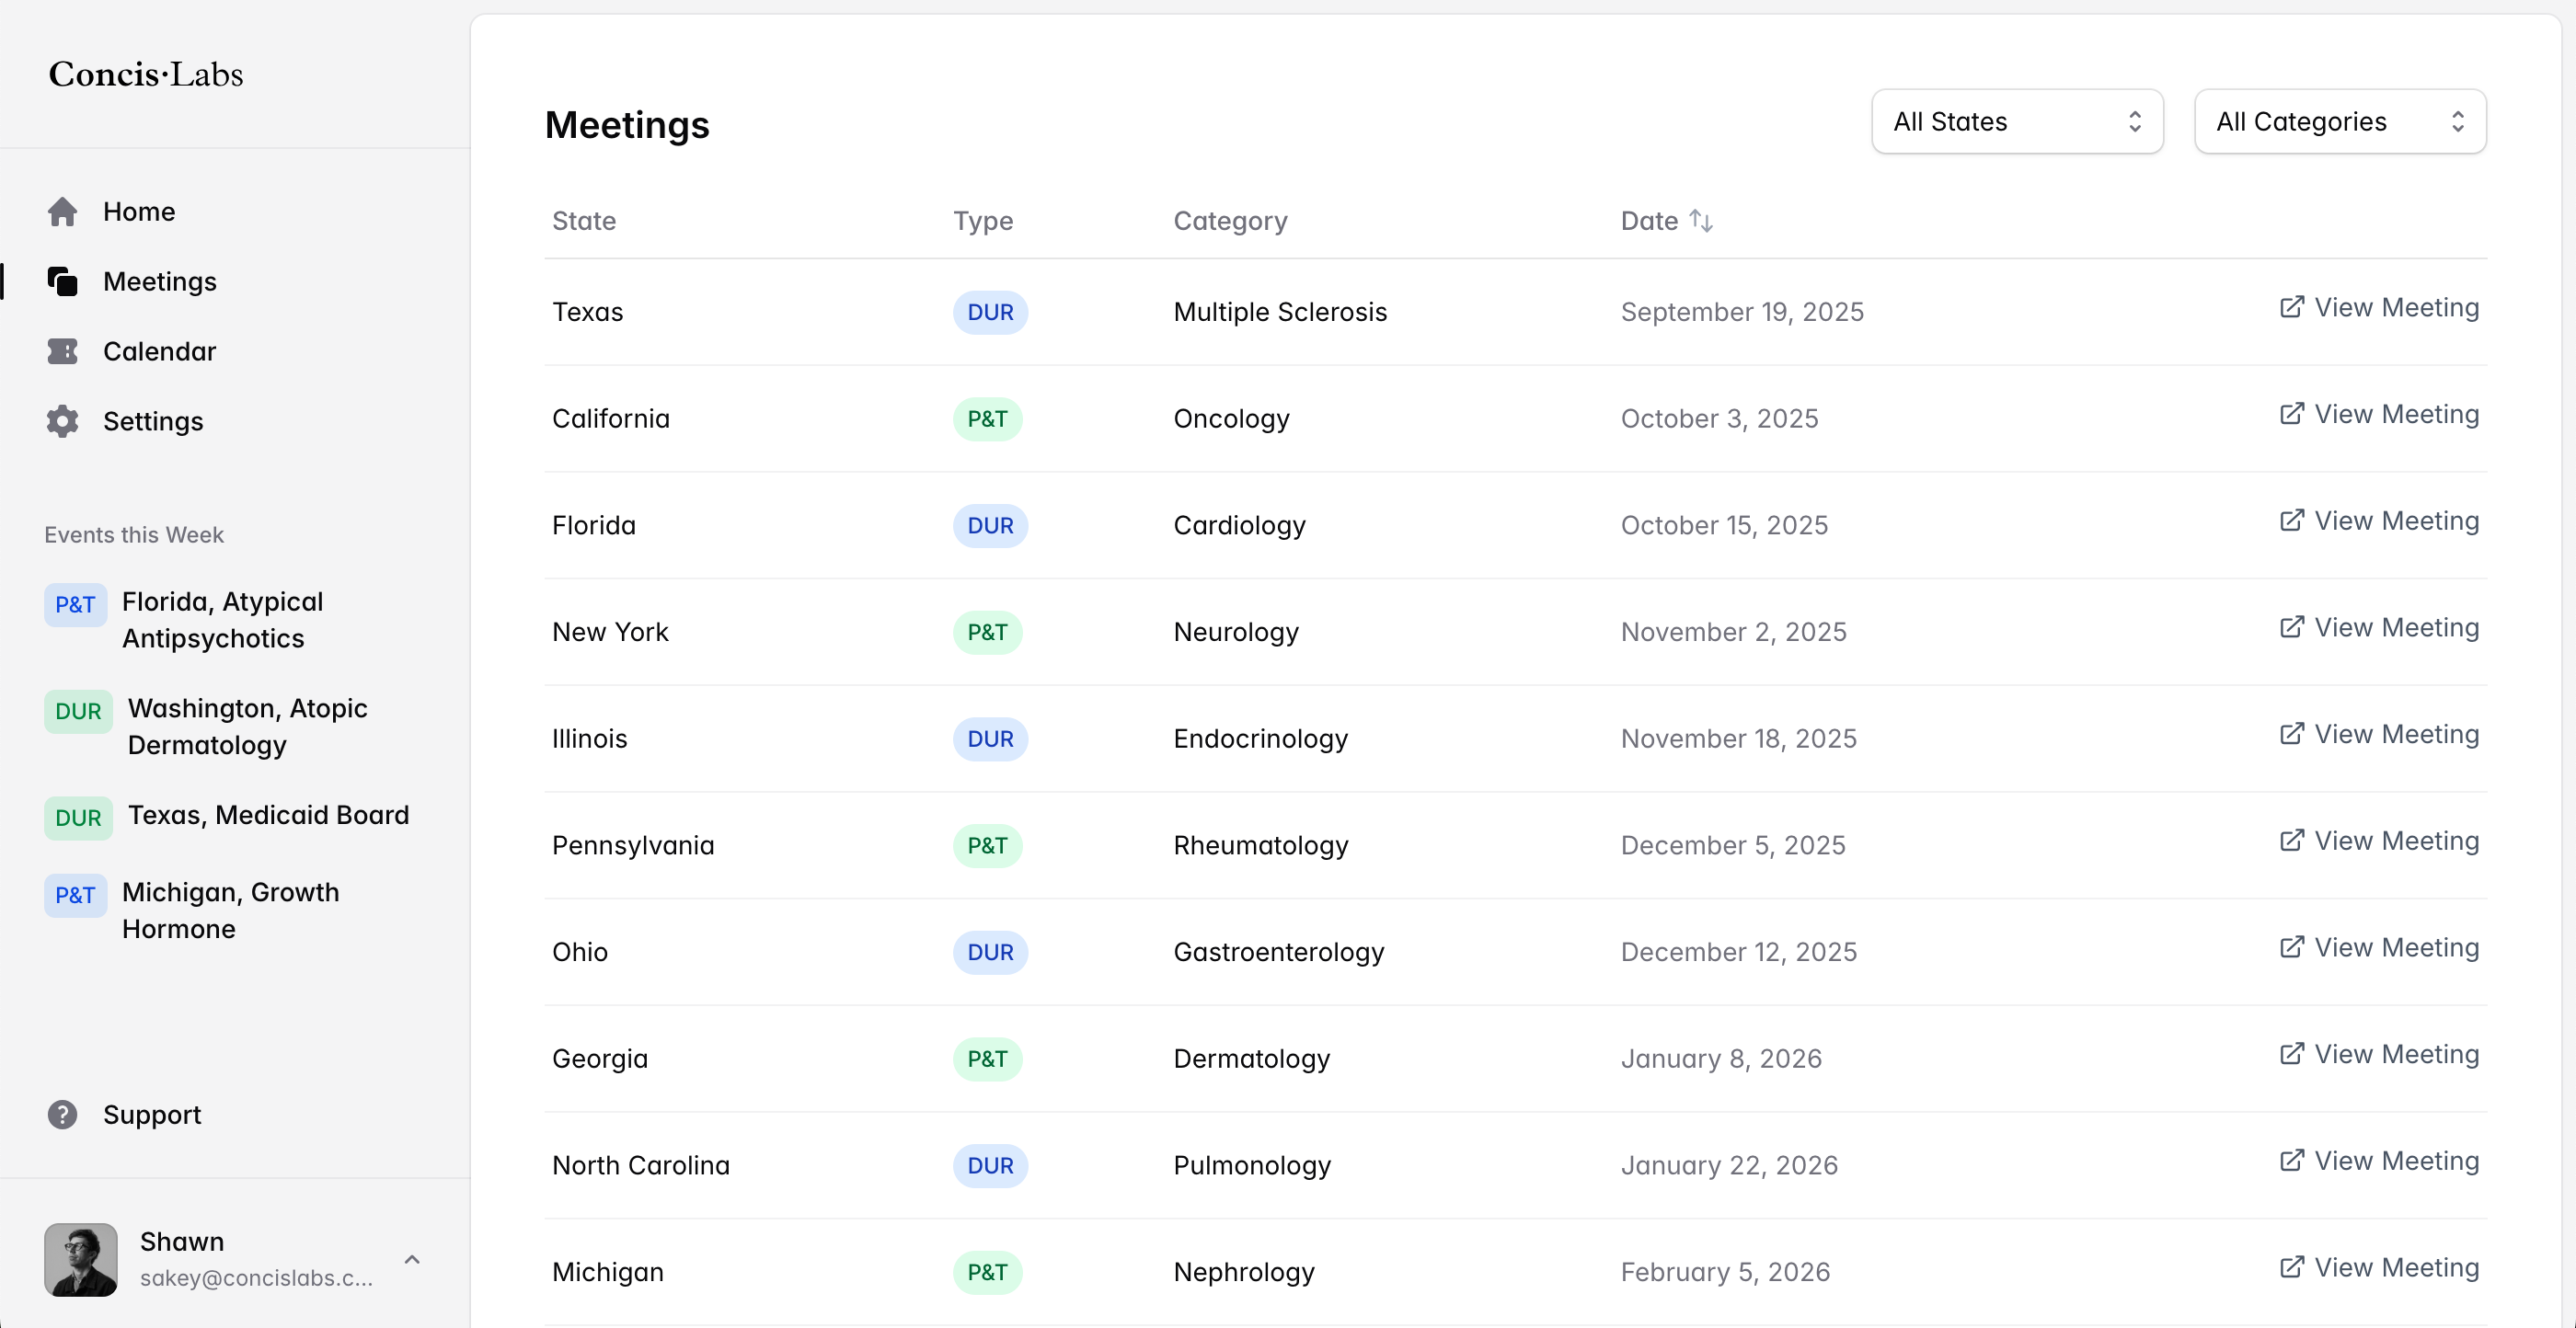Open the All Categories dropdown
The image size is (2576, 1328).
[x=2339, y=122]
